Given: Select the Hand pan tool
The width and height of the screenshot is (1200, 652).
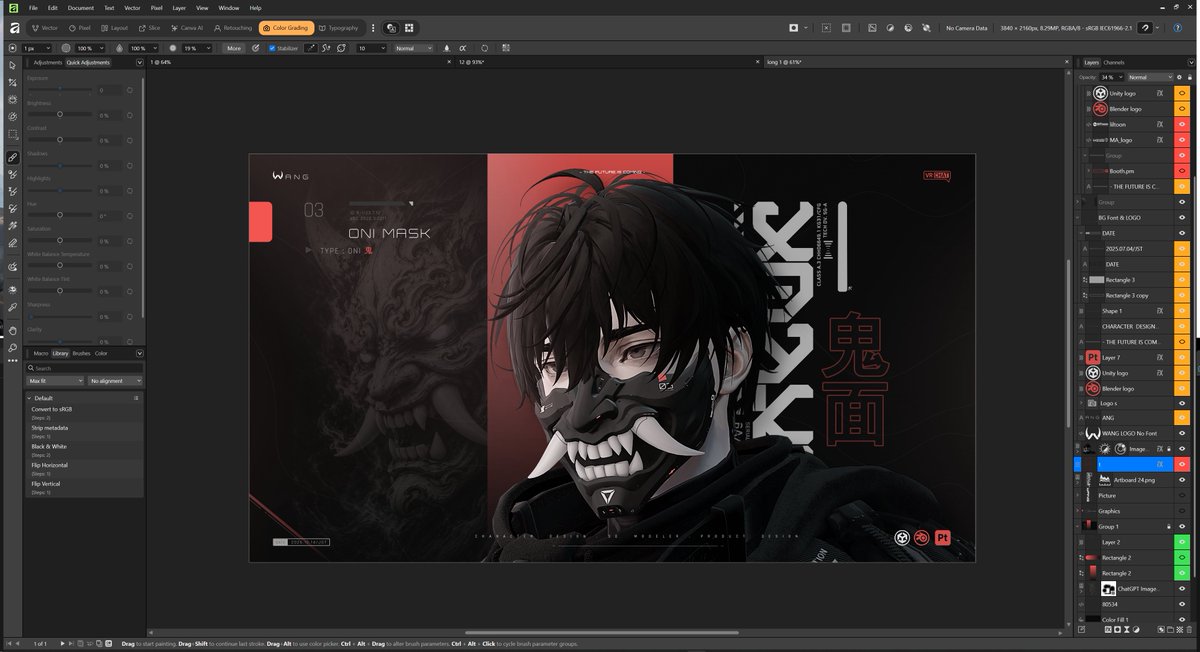Looking at the screenshot, I should [x=13, y=329].
